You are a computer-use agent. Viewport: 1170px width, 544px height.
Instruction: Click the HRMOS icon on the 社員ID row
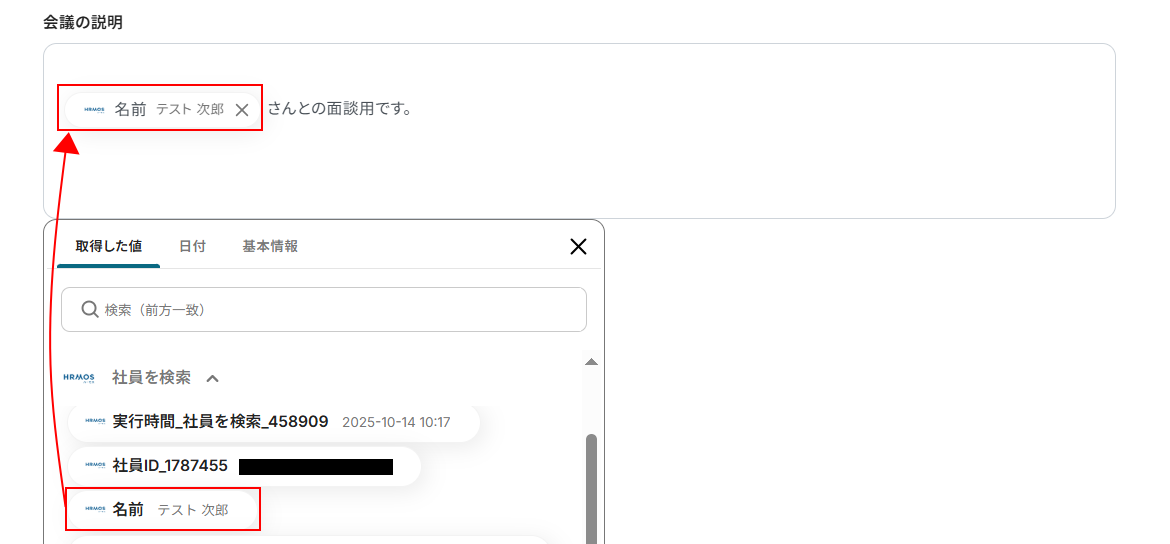[94, 466]
